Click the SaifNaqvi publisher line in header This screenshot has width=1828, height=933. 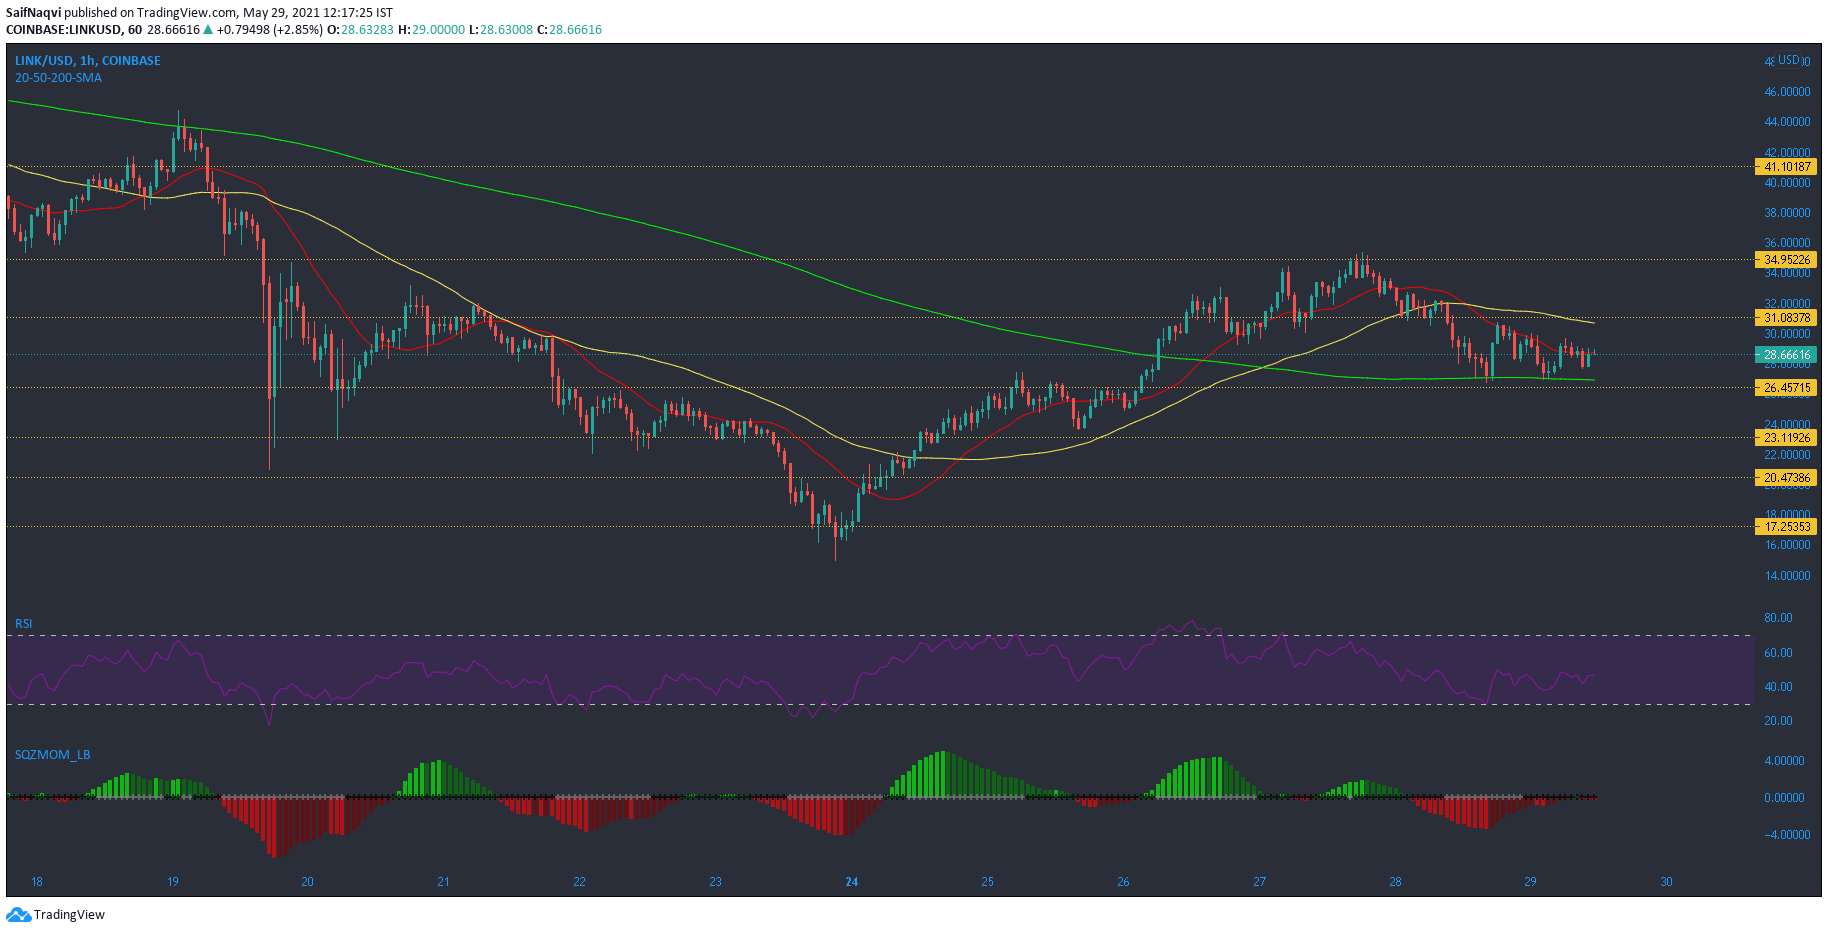[x=199, y=13]
